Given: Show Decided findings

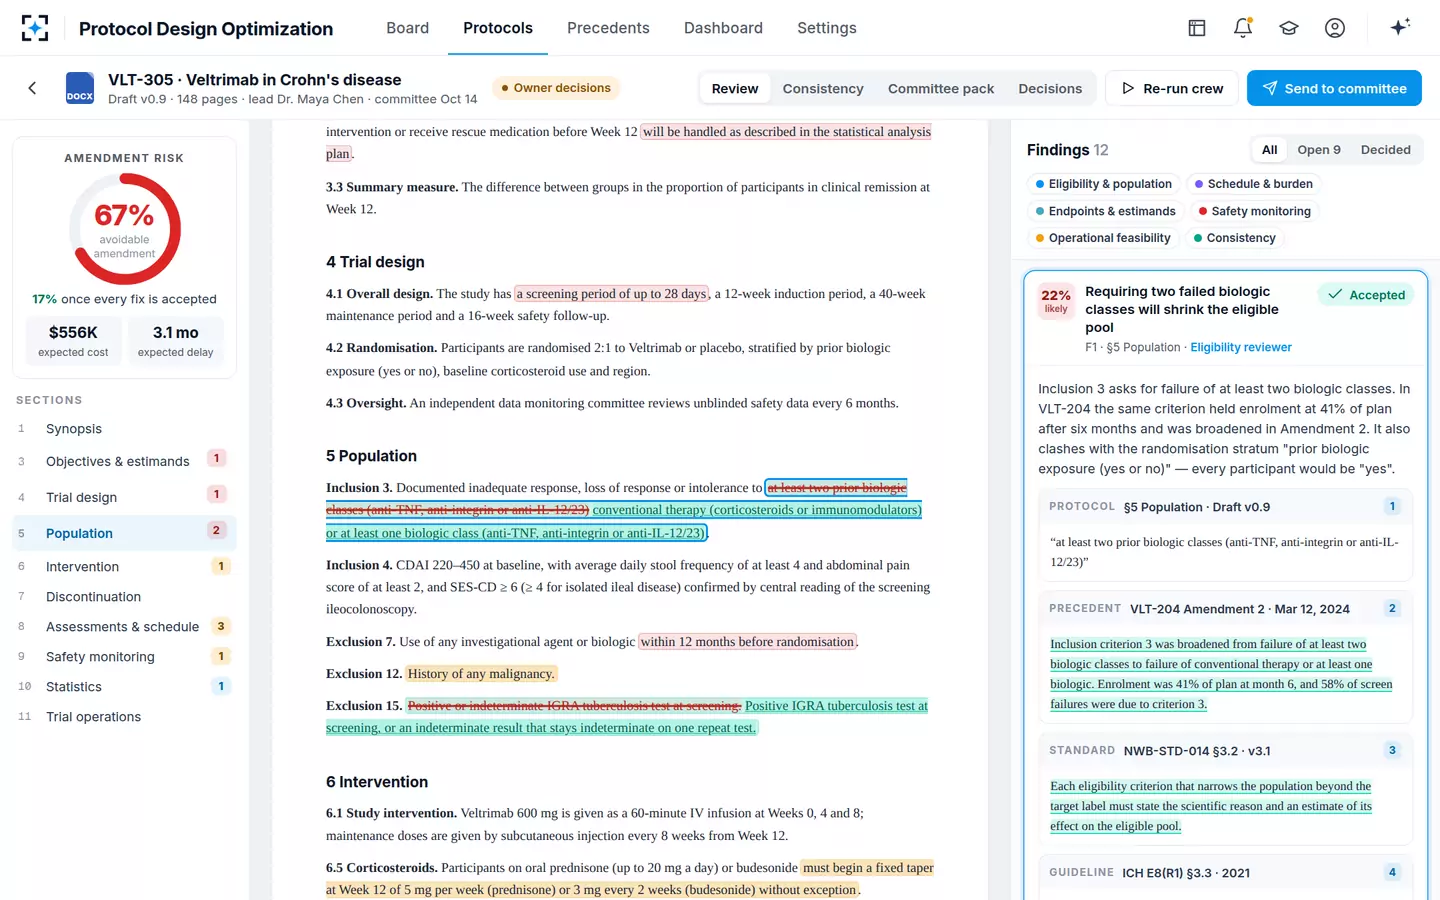Looking at the screenshot, I should 1386,150.
